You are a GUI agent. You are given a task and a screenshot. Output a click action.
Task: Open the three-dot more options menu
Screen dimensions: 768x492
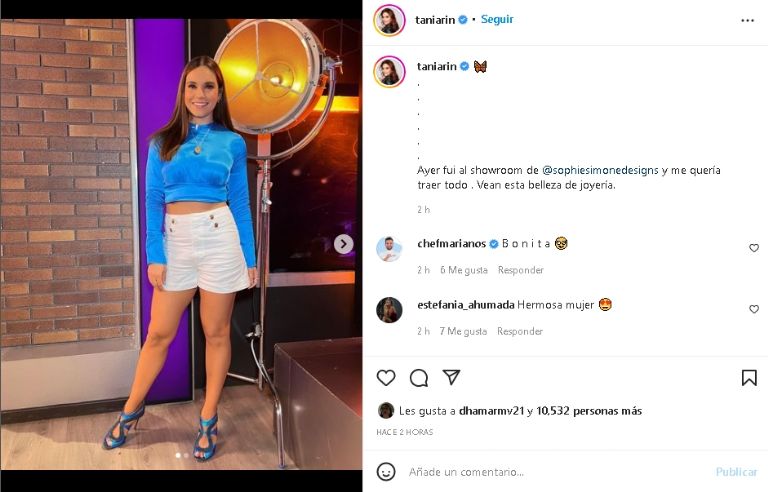click(747, 21)
